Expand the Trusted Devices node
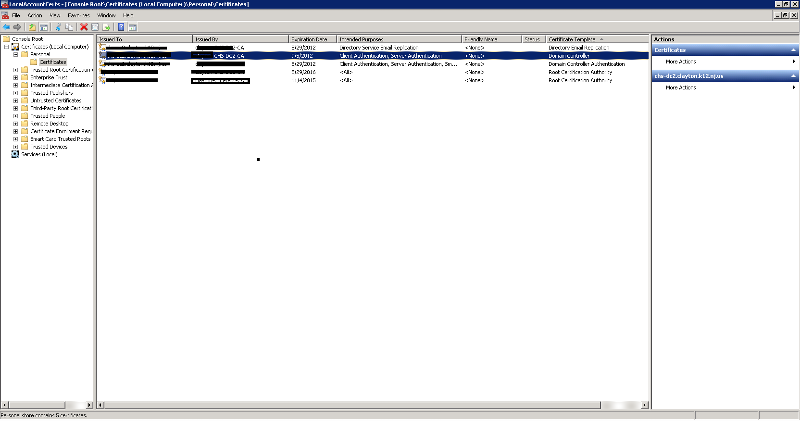Screen dimensions: 800x421 coord(15,146)
